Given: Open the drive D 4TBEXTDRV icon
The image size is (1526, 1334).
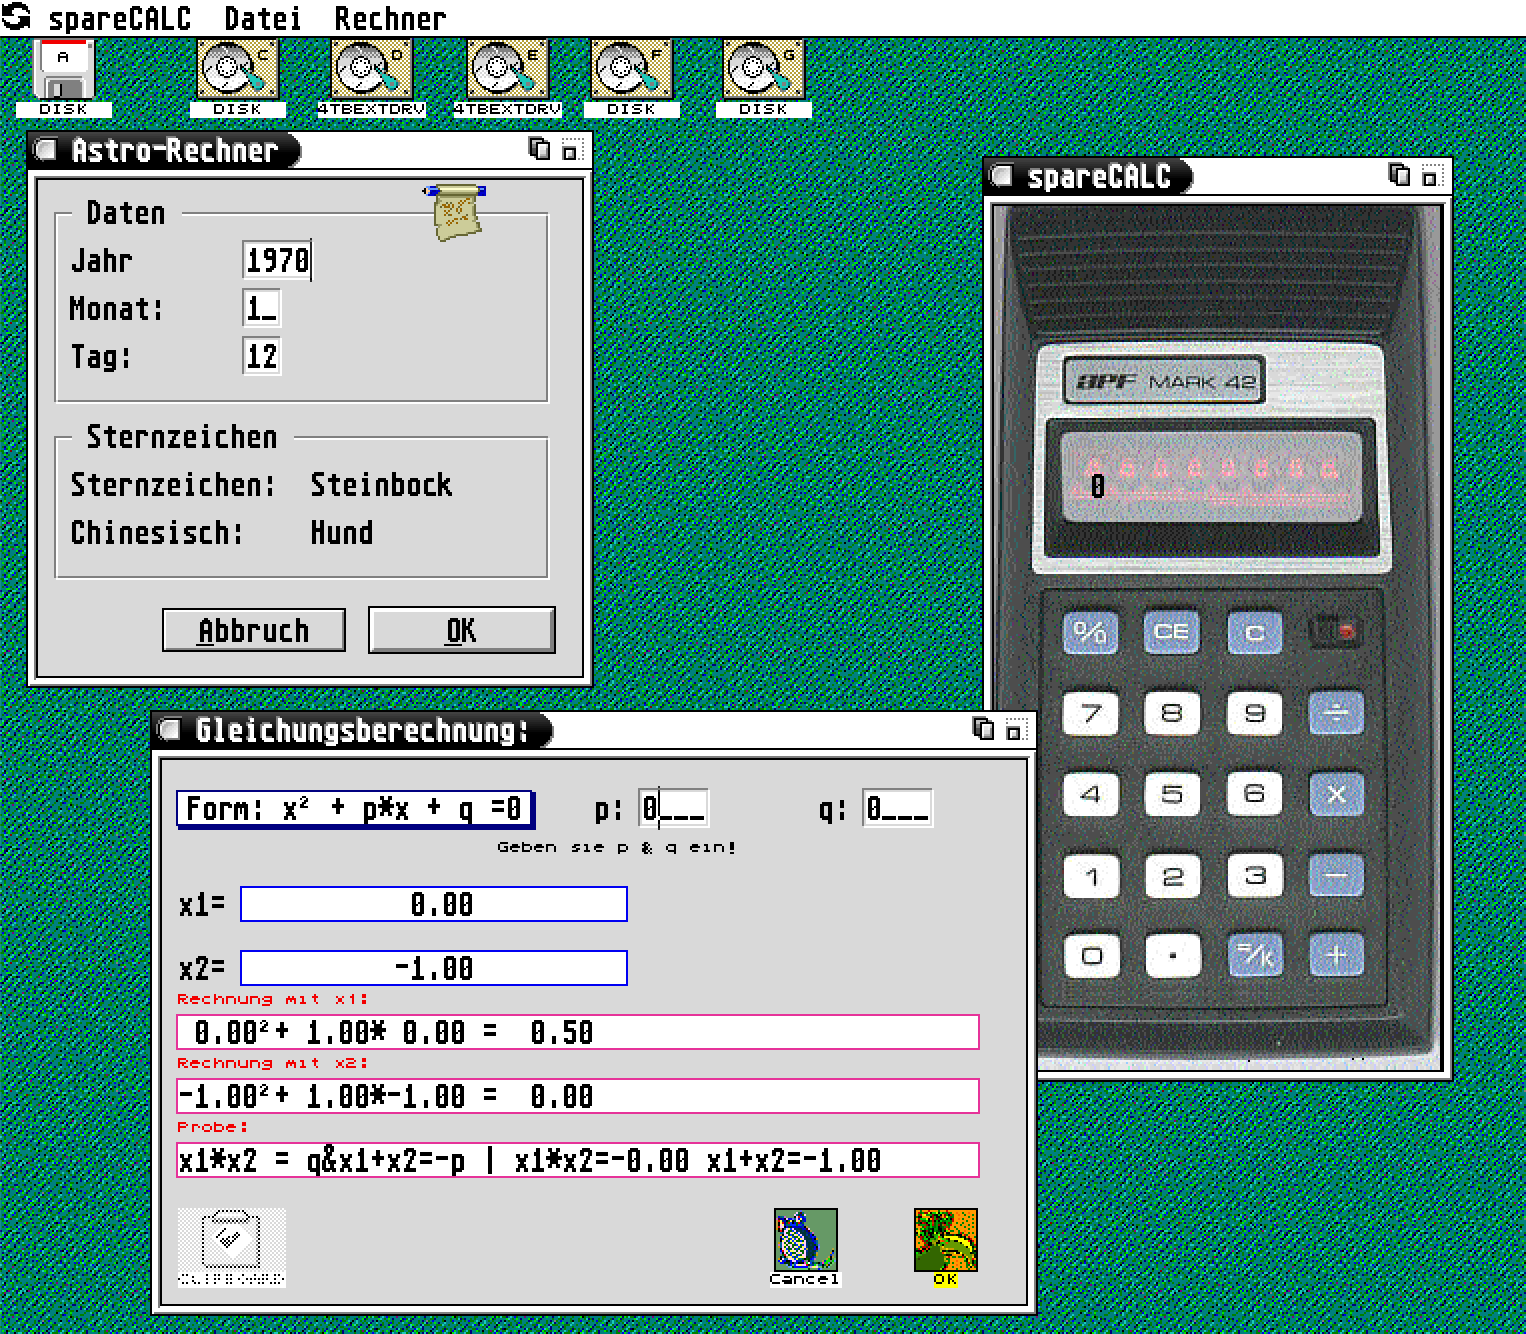Looking at the screenshot, I should point(371,72).
